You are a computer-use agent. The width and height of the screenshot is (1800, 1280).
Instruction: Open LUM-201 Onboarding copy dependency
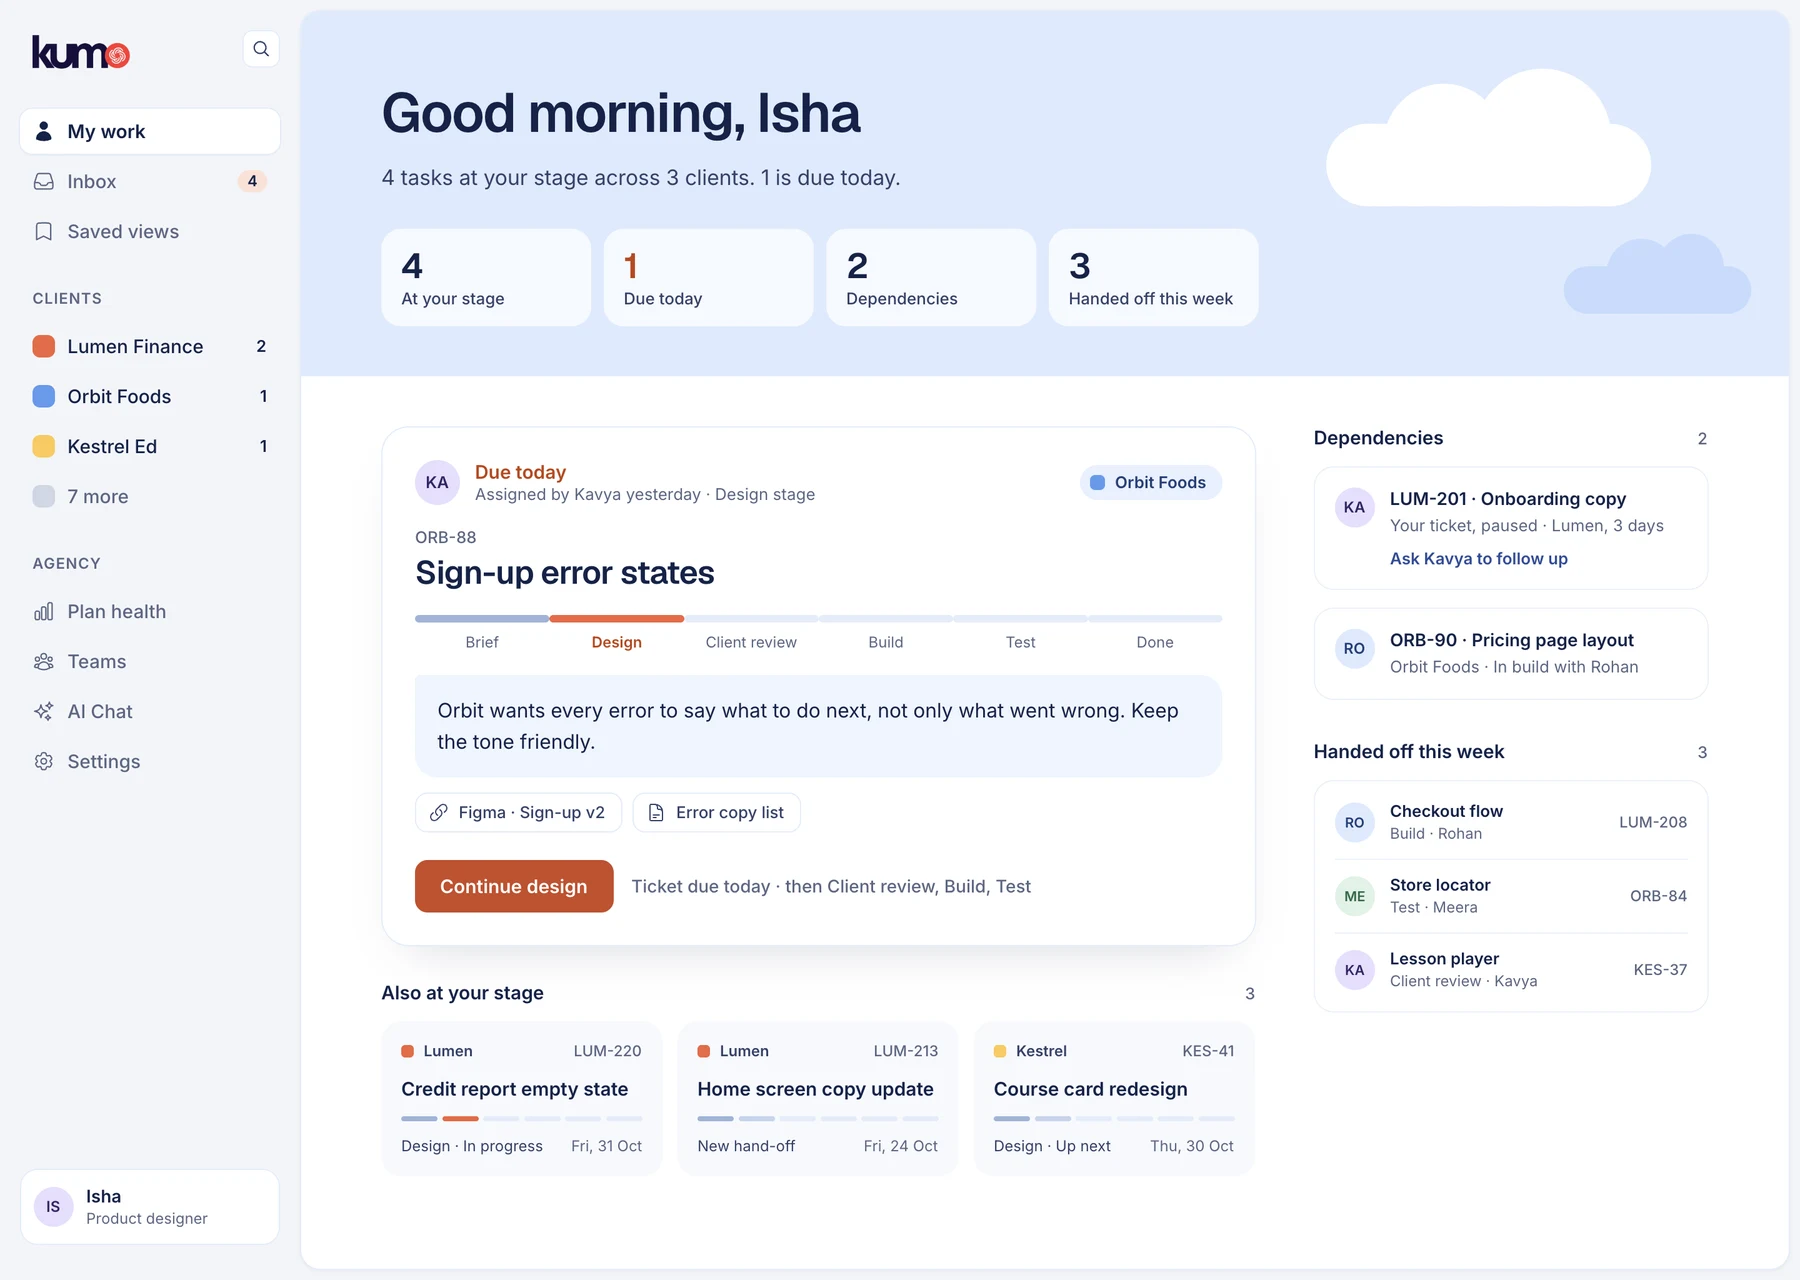point(1510,528)
